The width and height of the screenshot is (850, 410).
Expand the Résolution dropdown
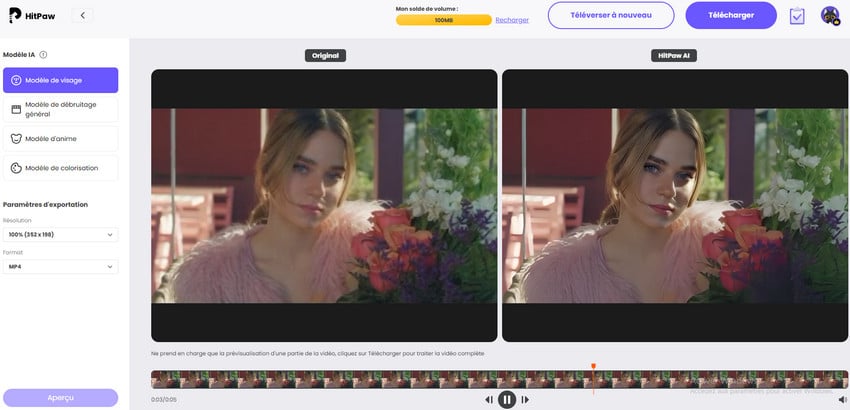[60, 234]
